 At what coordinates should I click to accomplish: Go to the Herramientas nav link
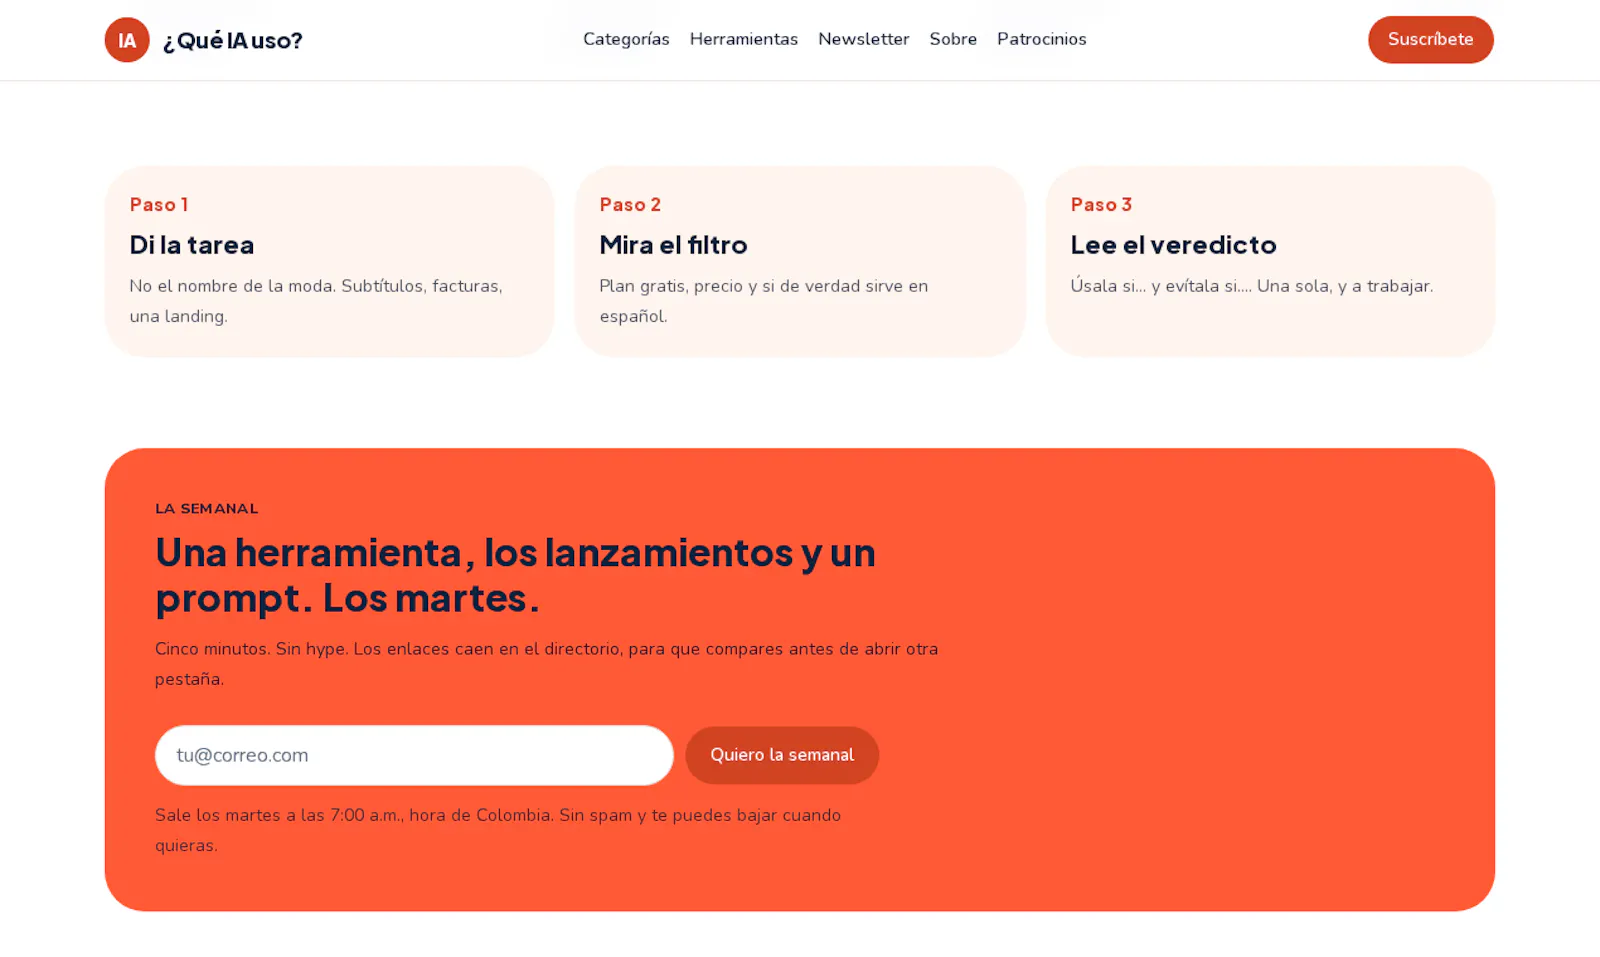click(743, 39)
